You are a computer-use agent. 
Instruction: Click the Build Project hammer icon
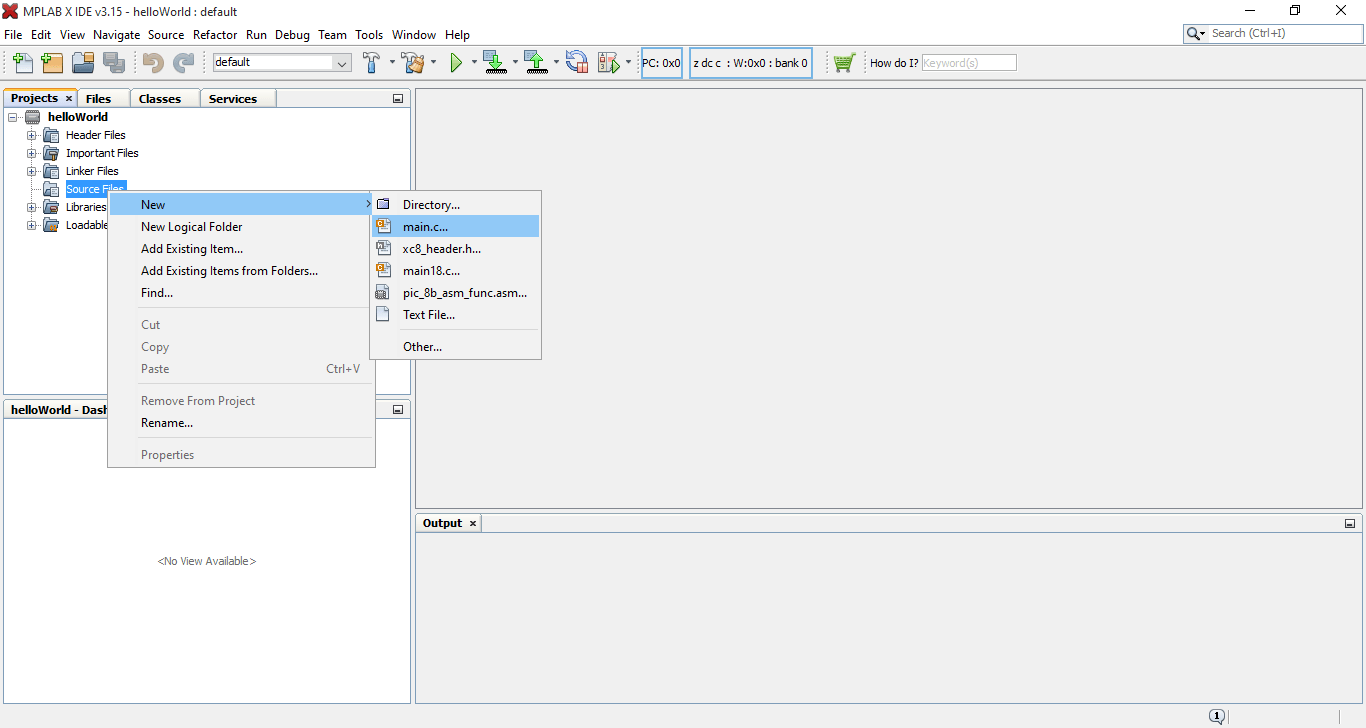(372, 63)
